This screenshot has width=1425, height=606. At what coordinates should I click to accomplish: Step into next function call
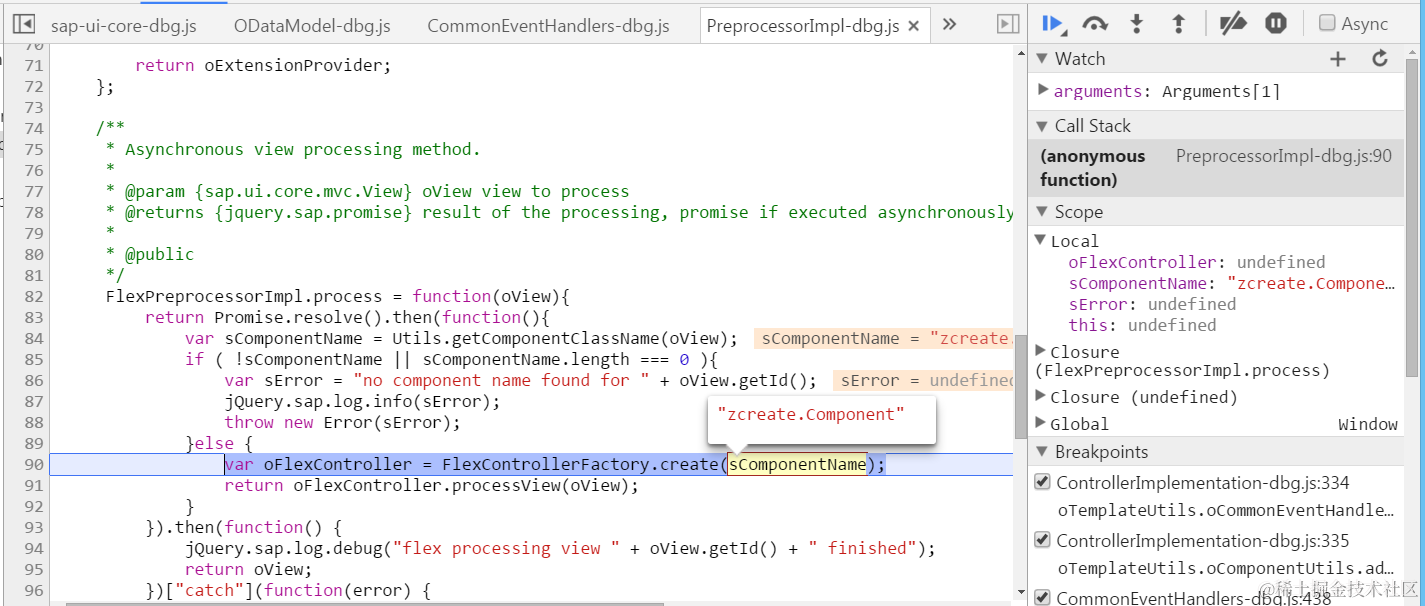(1137, 23)
